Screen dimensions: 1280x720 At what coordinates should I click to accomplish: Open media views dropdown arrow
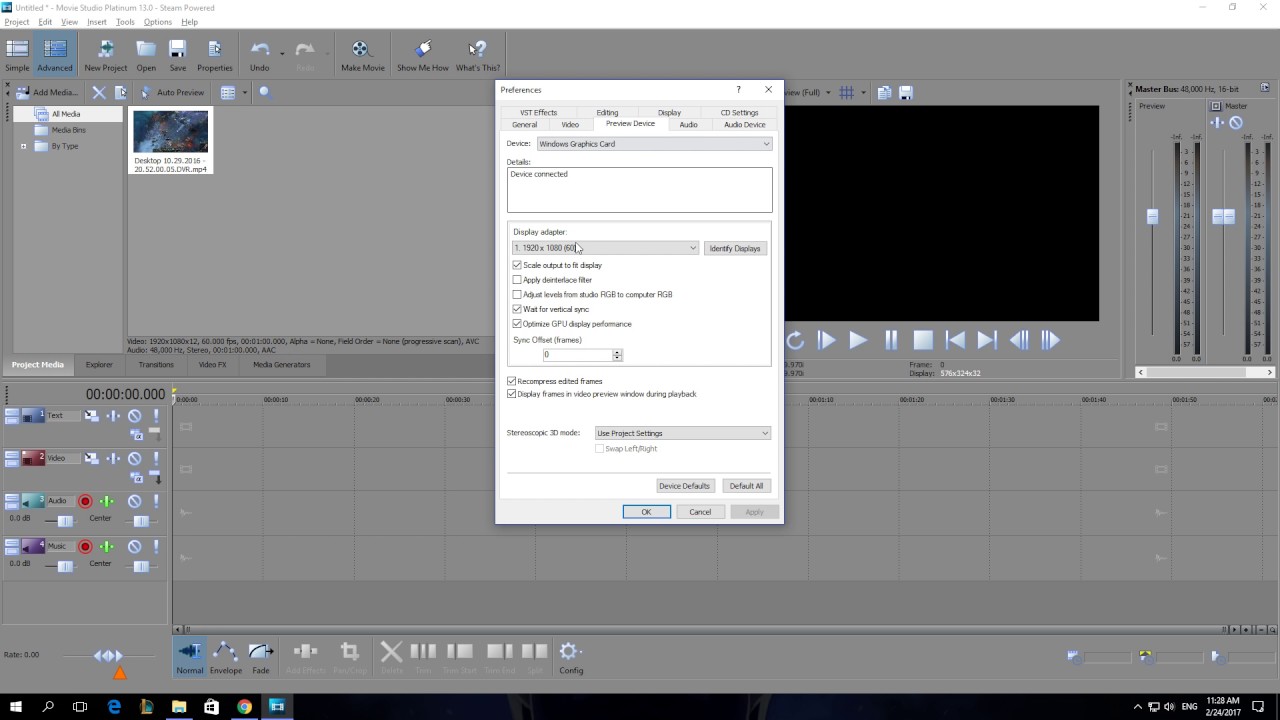pos(244,93)
